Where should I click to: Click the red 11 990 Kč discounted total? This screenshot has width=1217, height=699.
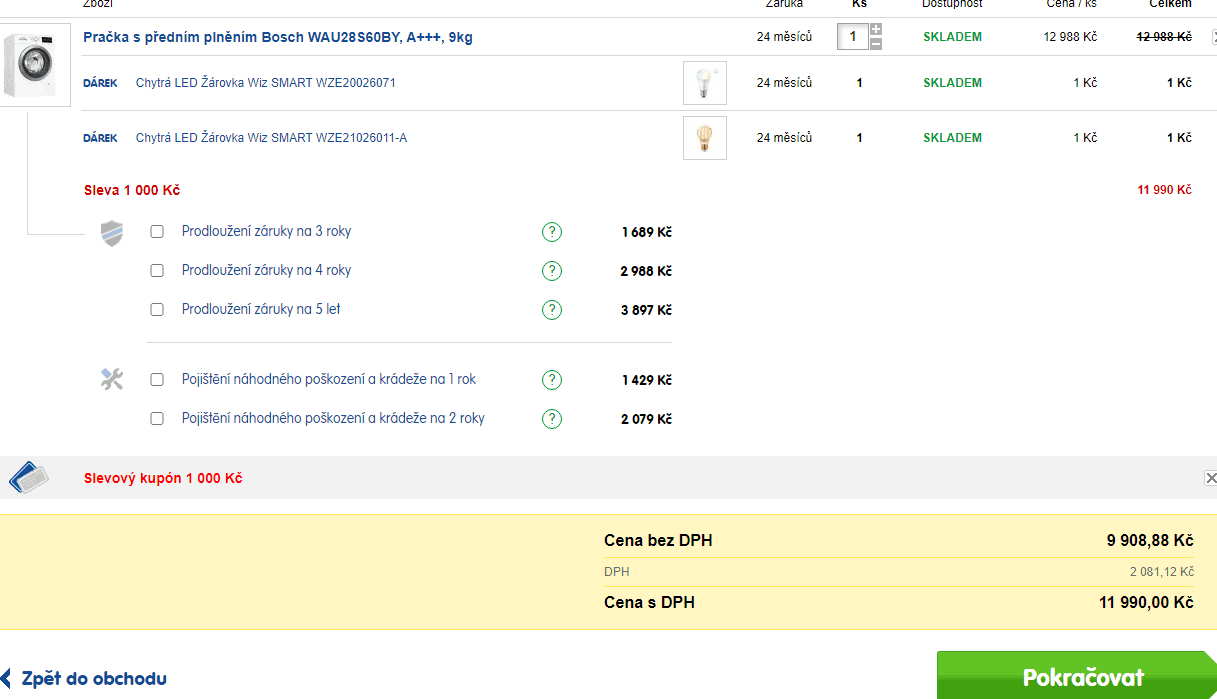point(1164,190)
